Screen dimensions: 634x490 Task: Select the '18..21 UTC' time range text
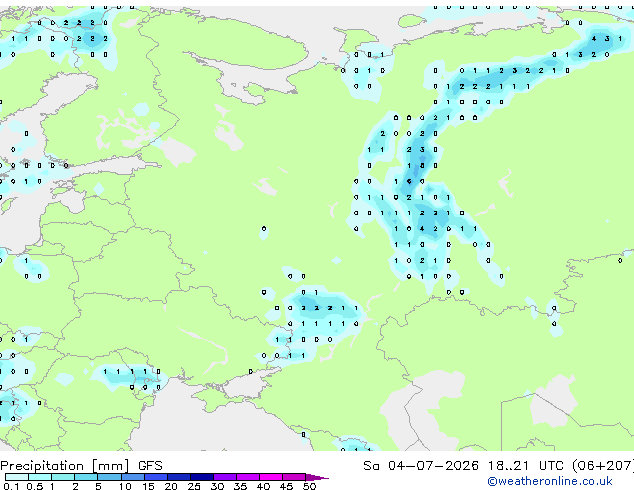pos(525,466)
